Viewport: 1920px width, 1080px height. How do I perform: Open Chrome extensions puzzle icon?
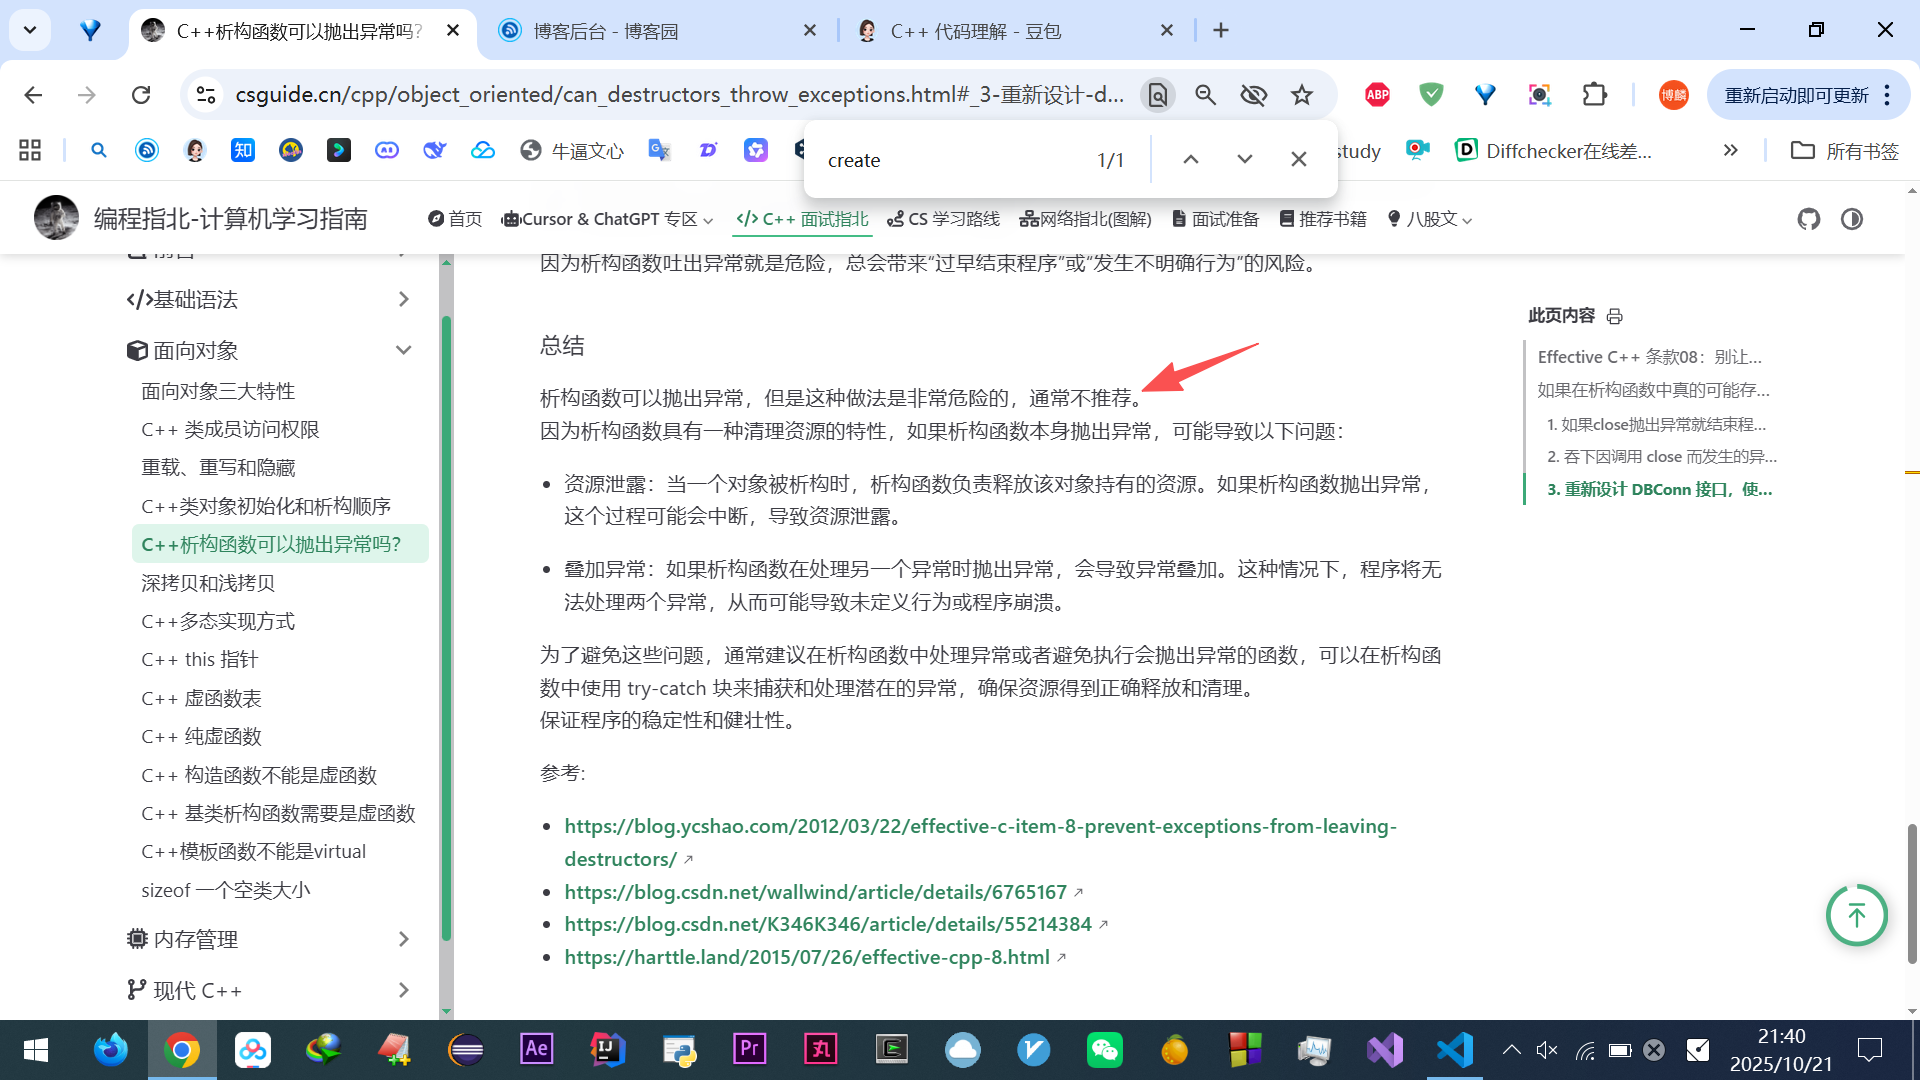(1594, 95)
